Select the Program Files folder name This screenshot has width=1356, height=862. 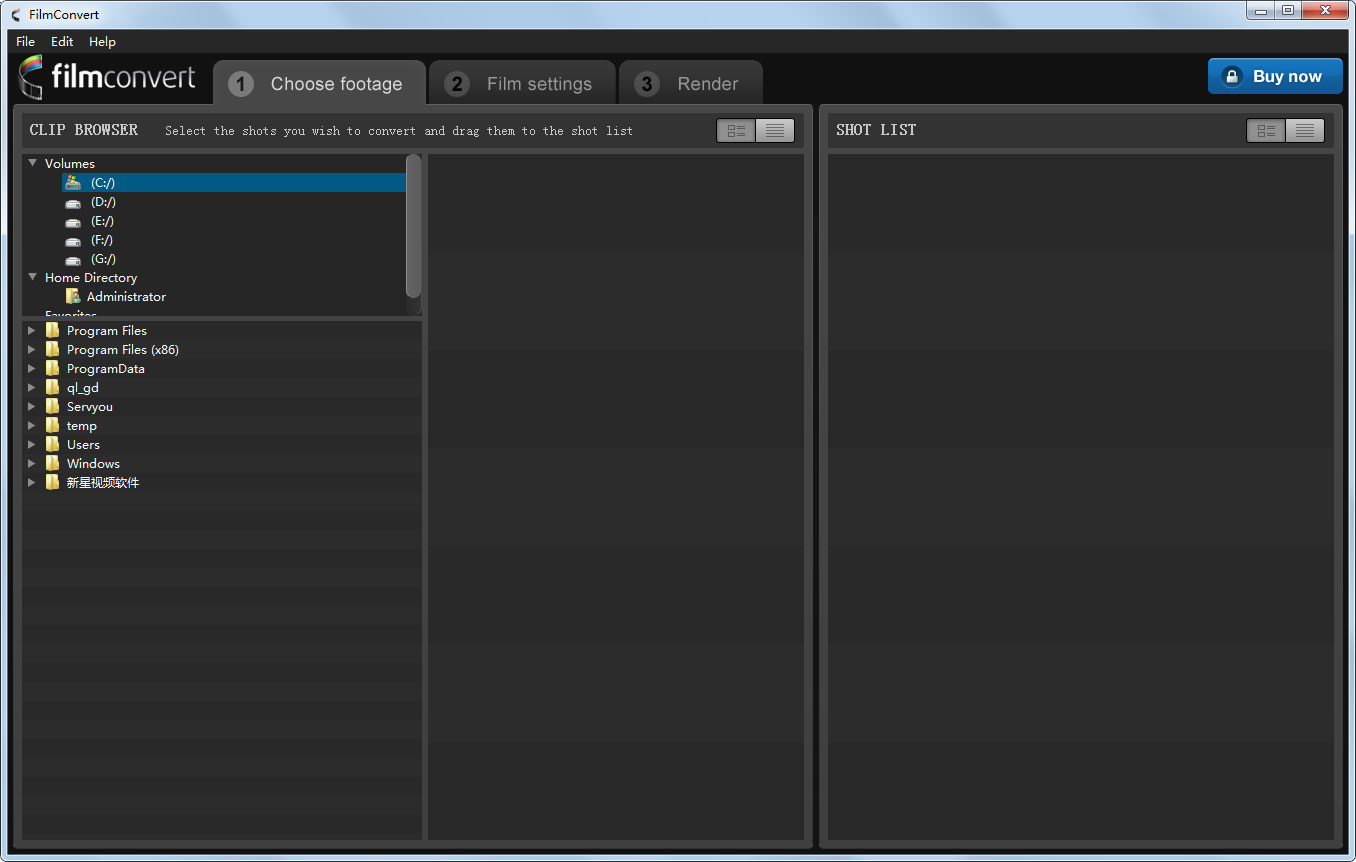tap(107, 331)
